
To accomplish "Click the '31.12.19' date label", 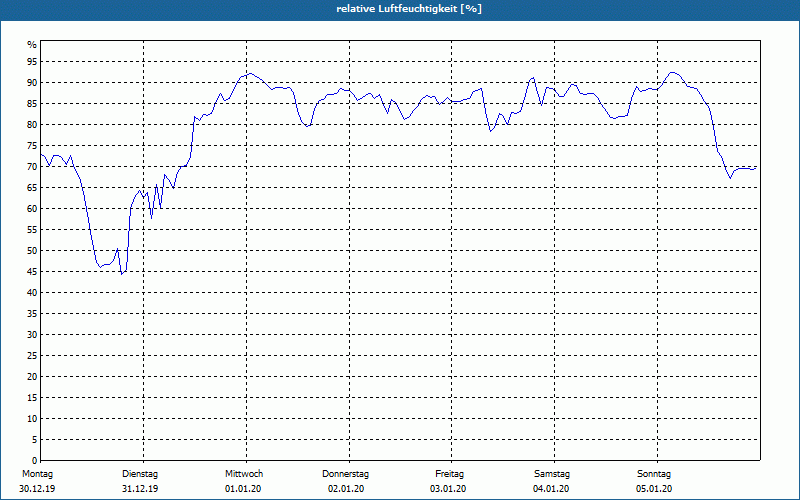I will (140, 489).
